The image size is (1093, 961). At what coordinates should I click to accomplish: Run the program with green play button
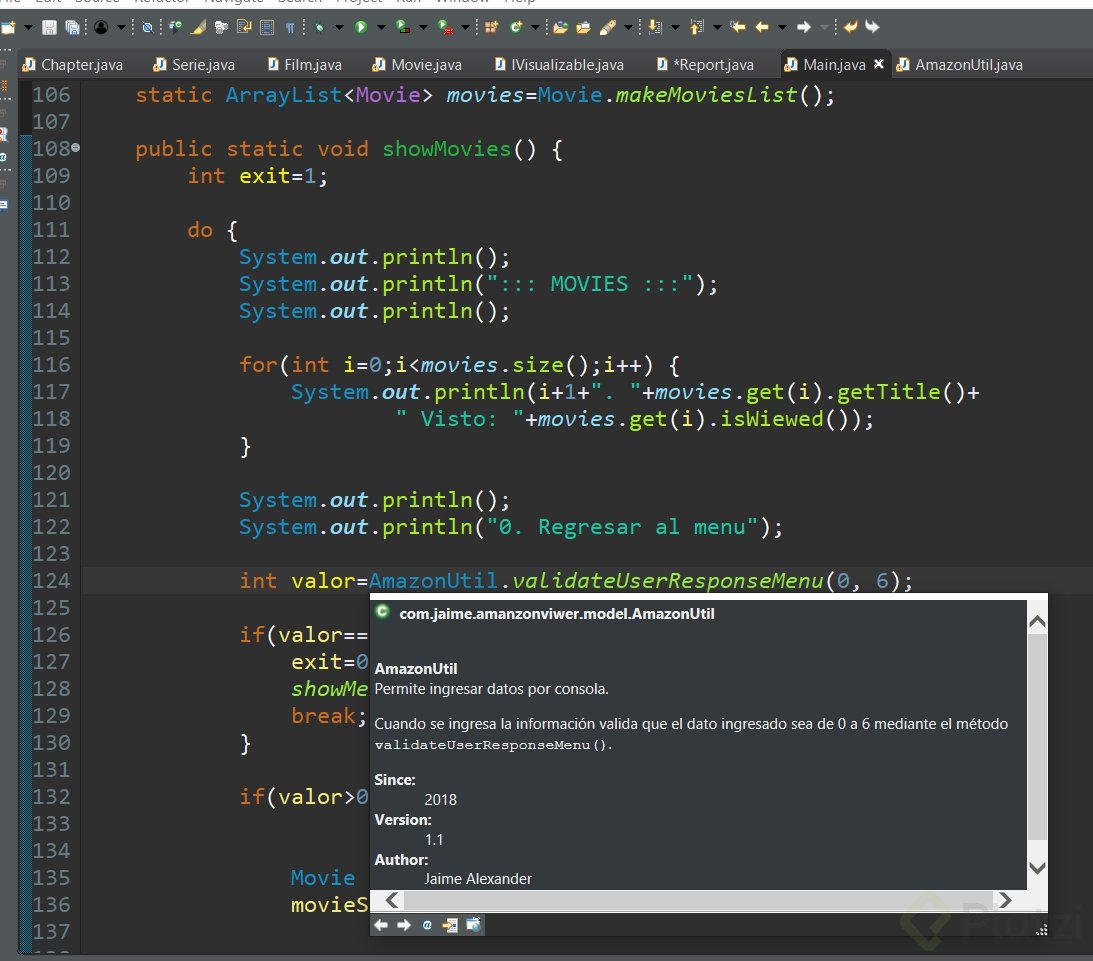[x=361, y=28]
